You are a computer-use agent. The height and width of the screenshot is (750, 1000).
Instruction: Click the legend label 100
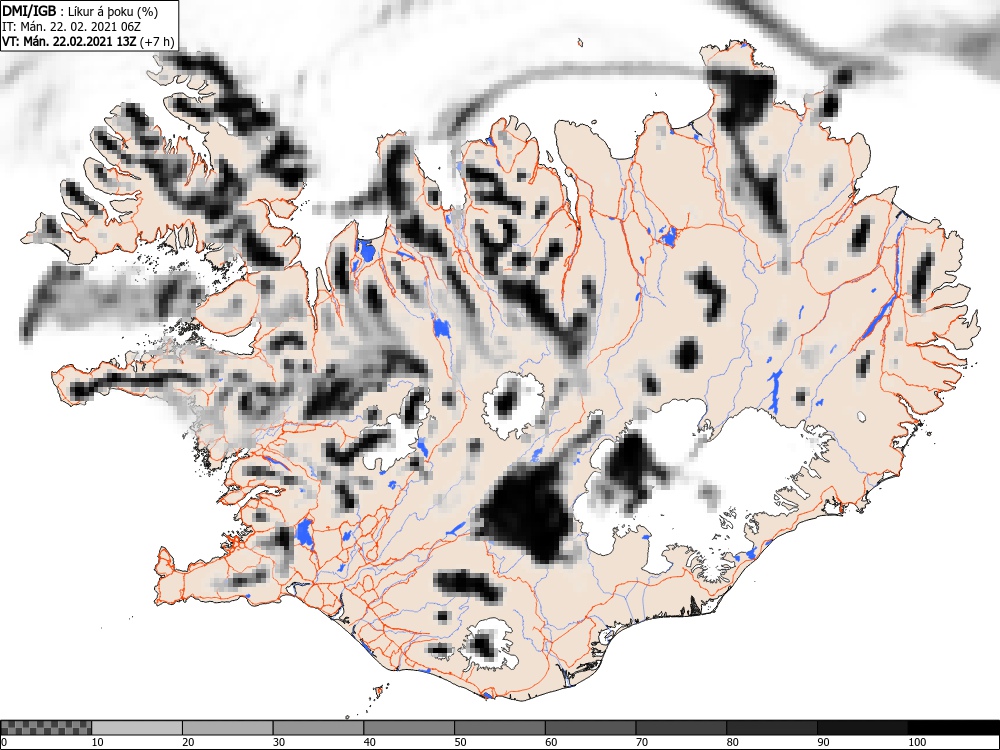click(916, 742)
